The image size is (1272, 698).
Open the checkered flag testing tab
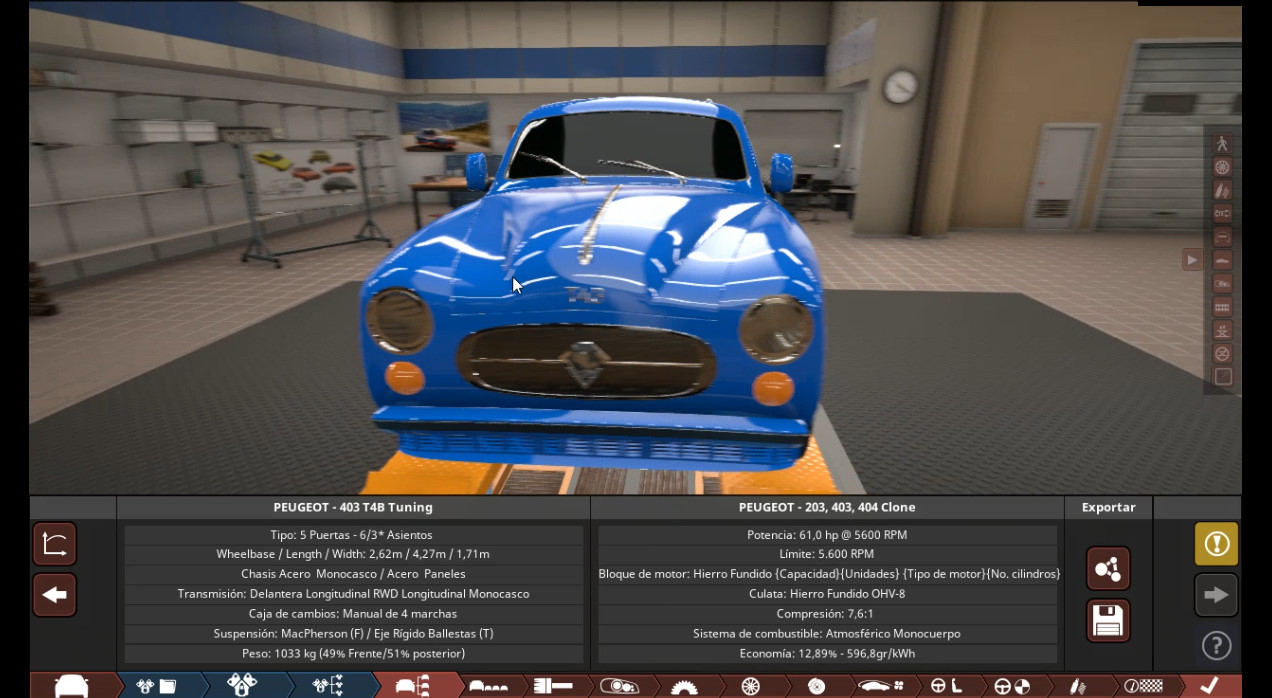[x=1143, y=686]
